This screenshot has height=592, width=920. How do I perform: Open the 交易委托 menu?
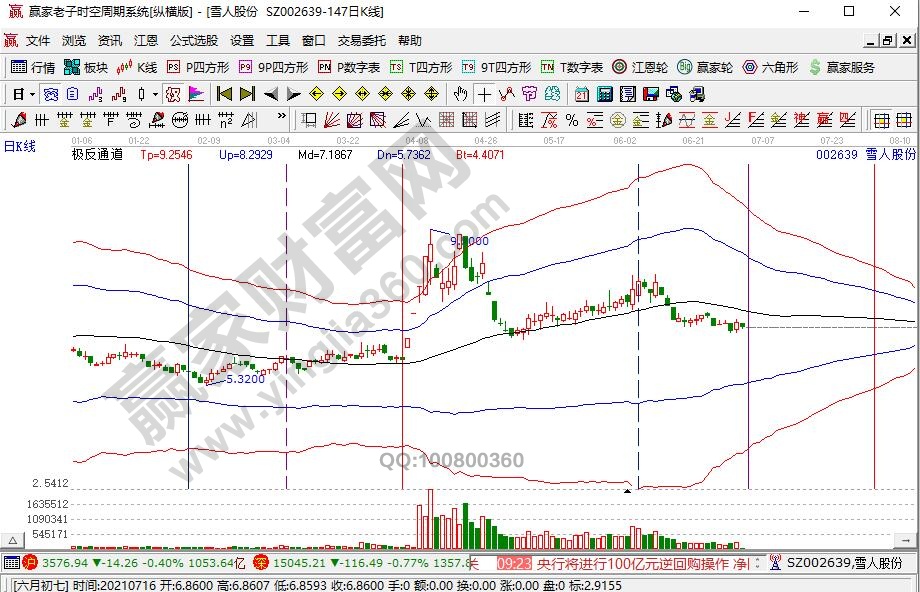click(x=361, y=41)
